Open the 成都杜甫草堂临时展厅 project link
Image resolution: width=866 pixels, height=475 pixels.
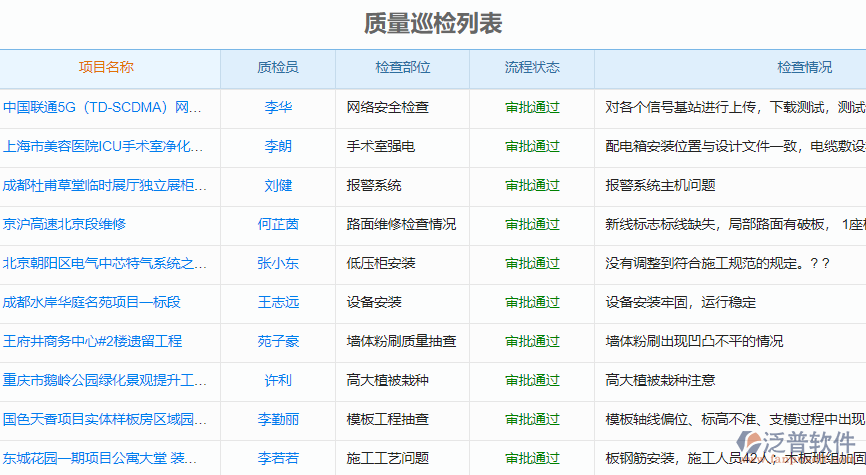click(x=104, y=185)
